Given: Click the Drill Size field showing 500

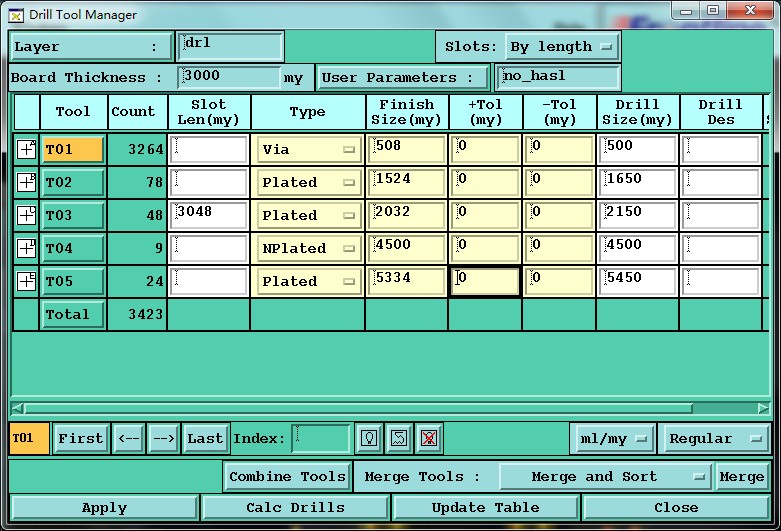Looking at the screenshot, I should click(x=638, y=149).
